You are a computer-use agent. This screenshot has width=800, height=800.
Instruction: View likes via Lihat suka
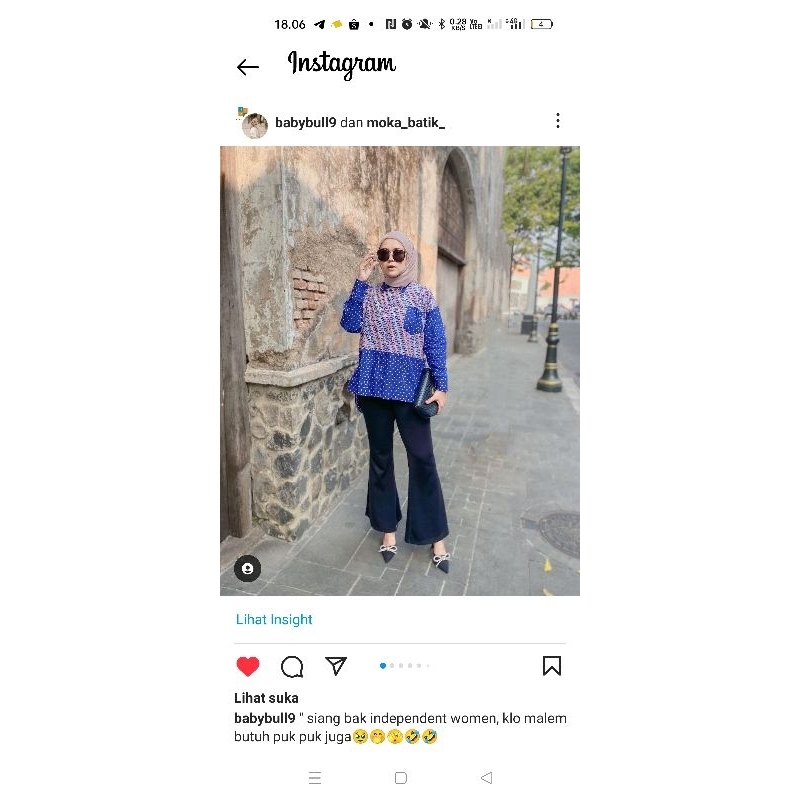[x=266, y=698]
